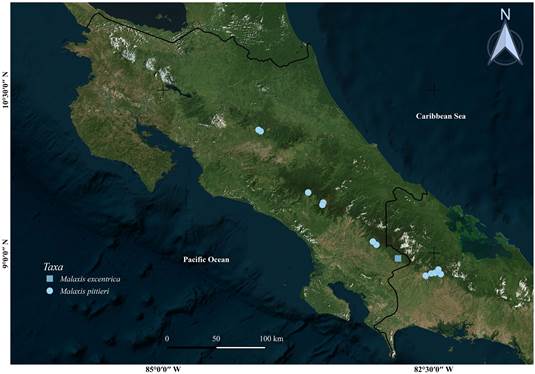Click the black segment of the scale bar
This screenshot has width=535, height=374.
tap(192, 347)
